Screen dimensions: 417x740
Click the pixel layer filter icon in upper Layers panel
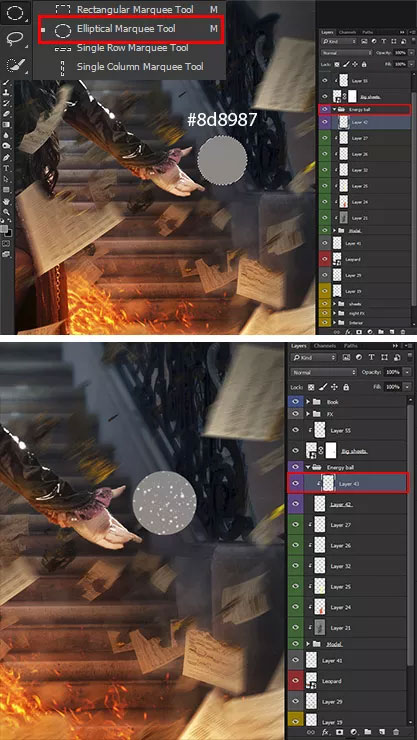tap(364, 42)
